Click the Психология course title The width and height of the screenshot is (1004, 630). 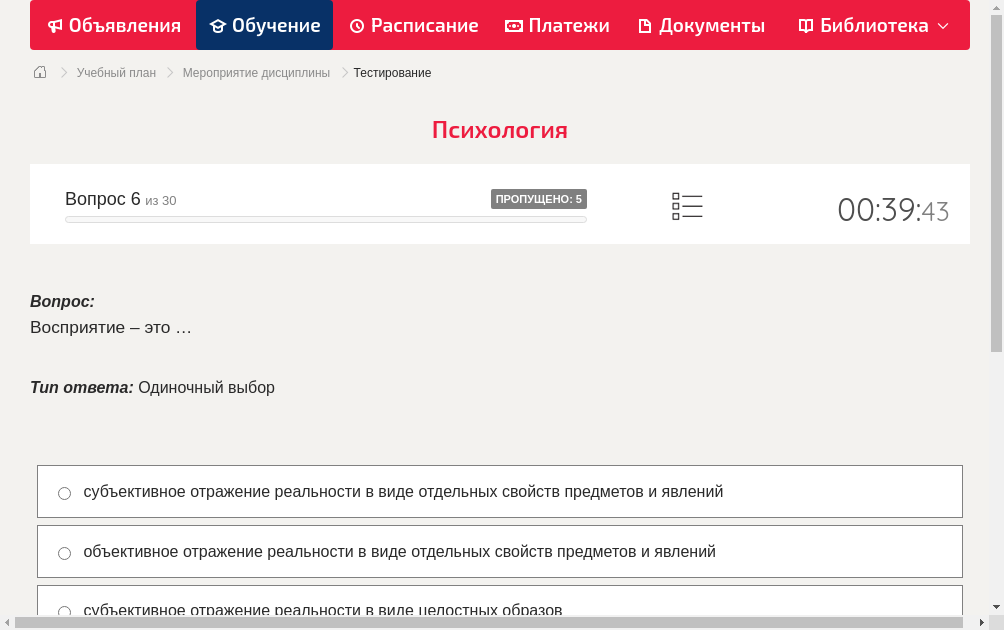click(500, 130)
